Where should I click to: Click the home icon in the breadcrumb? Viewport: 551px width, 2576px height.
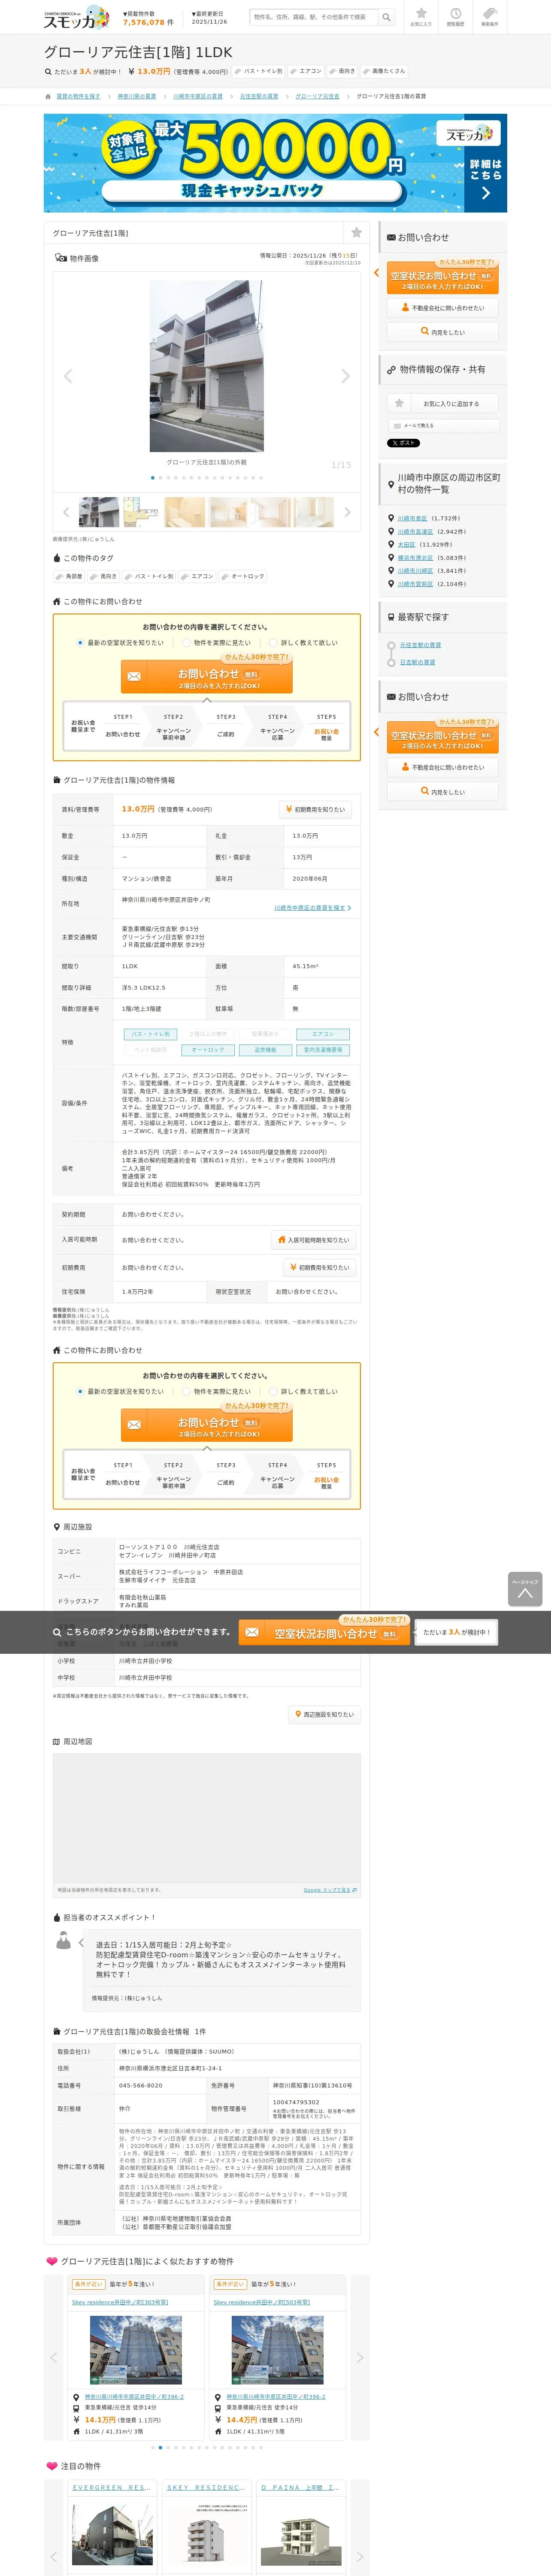(48, 97)
